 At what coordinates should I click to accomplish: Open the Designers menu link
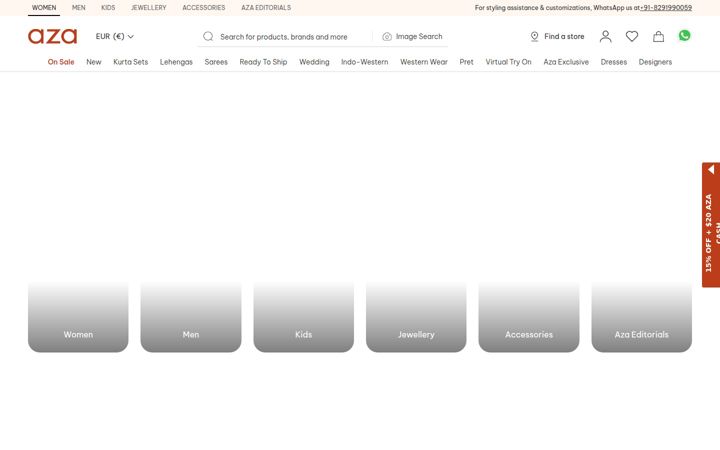655,62
